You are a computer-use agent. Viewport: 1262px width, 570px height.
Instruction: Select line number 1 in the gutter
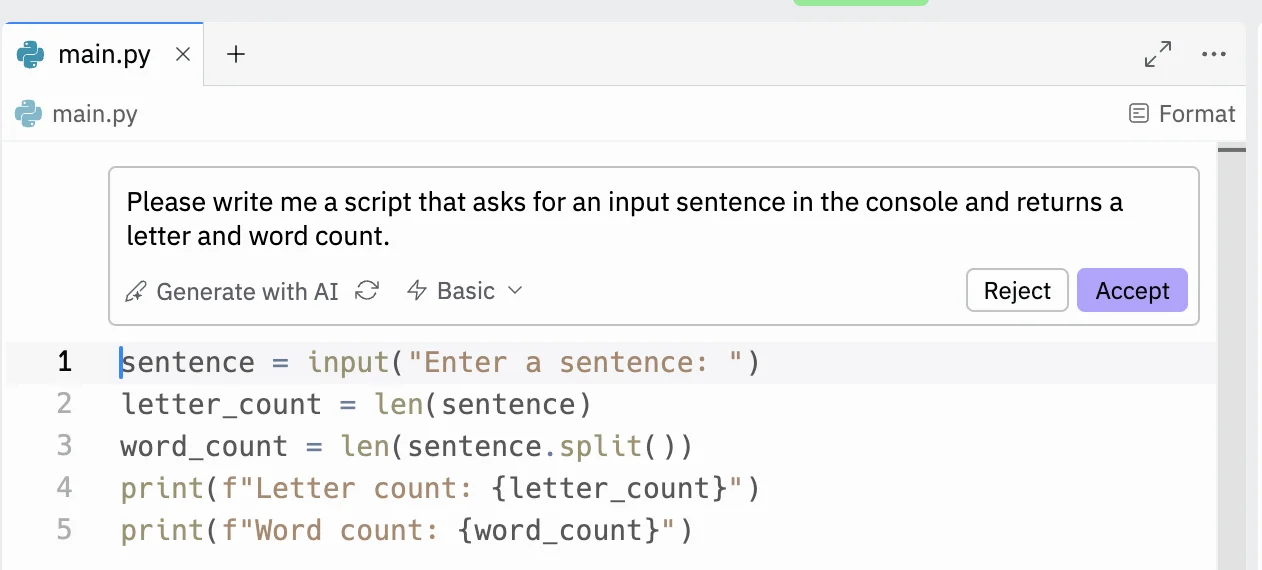coord(65,362)
